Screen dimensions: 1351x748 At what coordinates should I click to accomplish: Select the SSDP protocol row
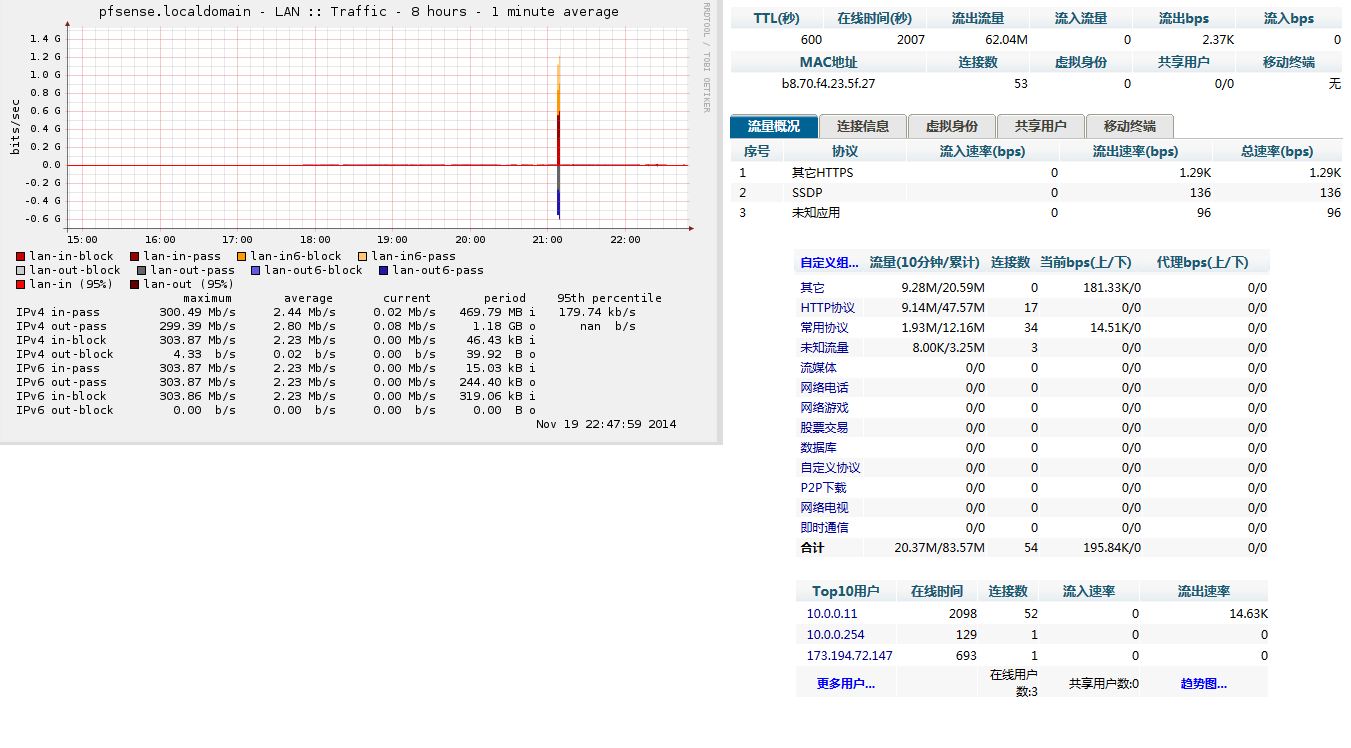coord(1037,193)
